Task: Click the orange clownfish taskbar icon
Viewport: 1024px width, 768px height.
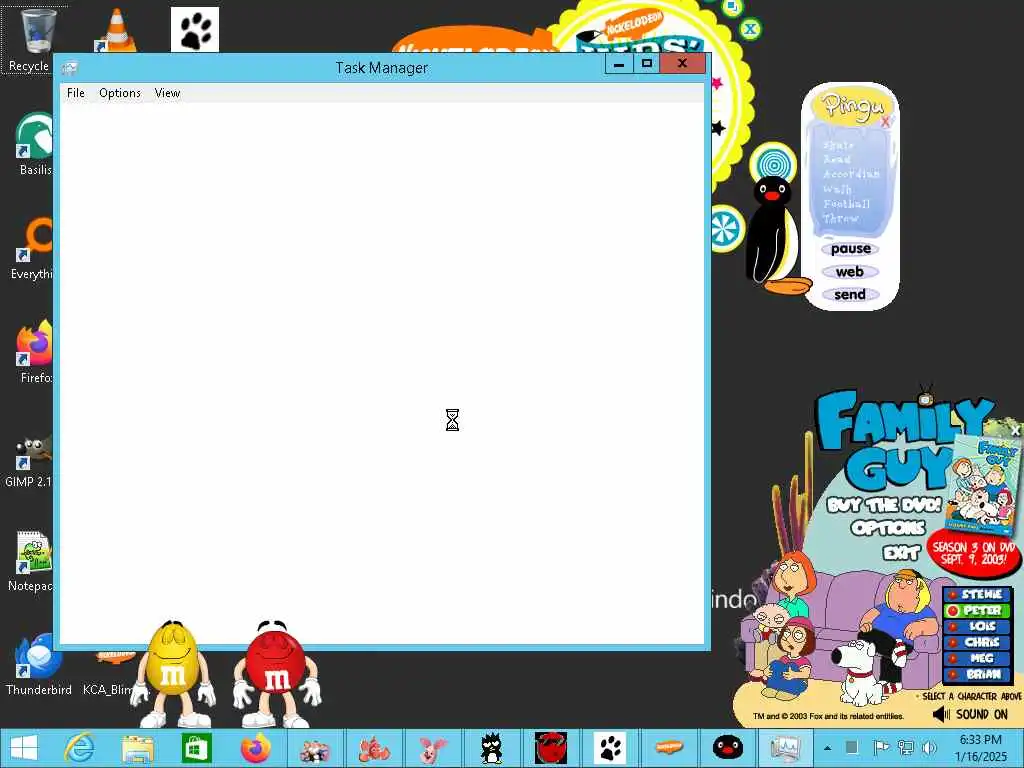Action: [374, 749]
